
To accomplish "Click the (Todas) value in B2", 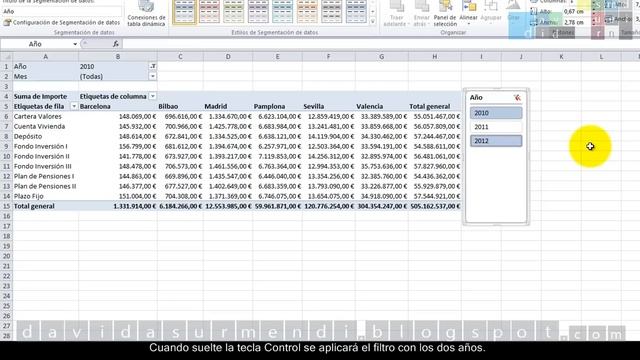I will [x=91, y=76].
